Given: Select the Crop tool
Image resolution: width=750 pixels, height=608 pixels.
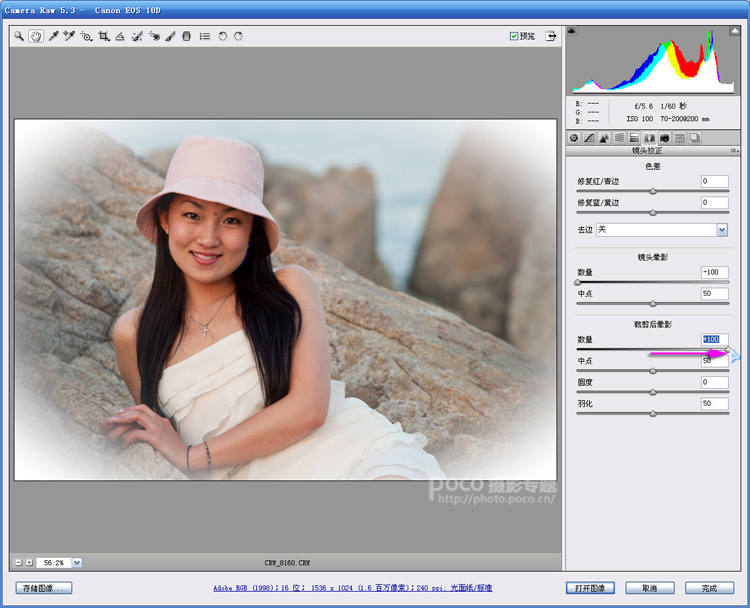Looking at the screenshot, I should point(104,36).
